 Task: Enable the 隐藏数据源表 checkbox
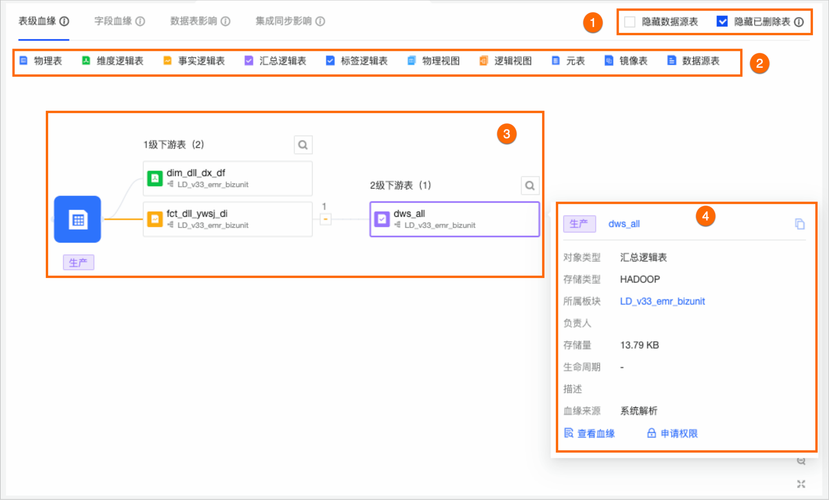(630, 22)
